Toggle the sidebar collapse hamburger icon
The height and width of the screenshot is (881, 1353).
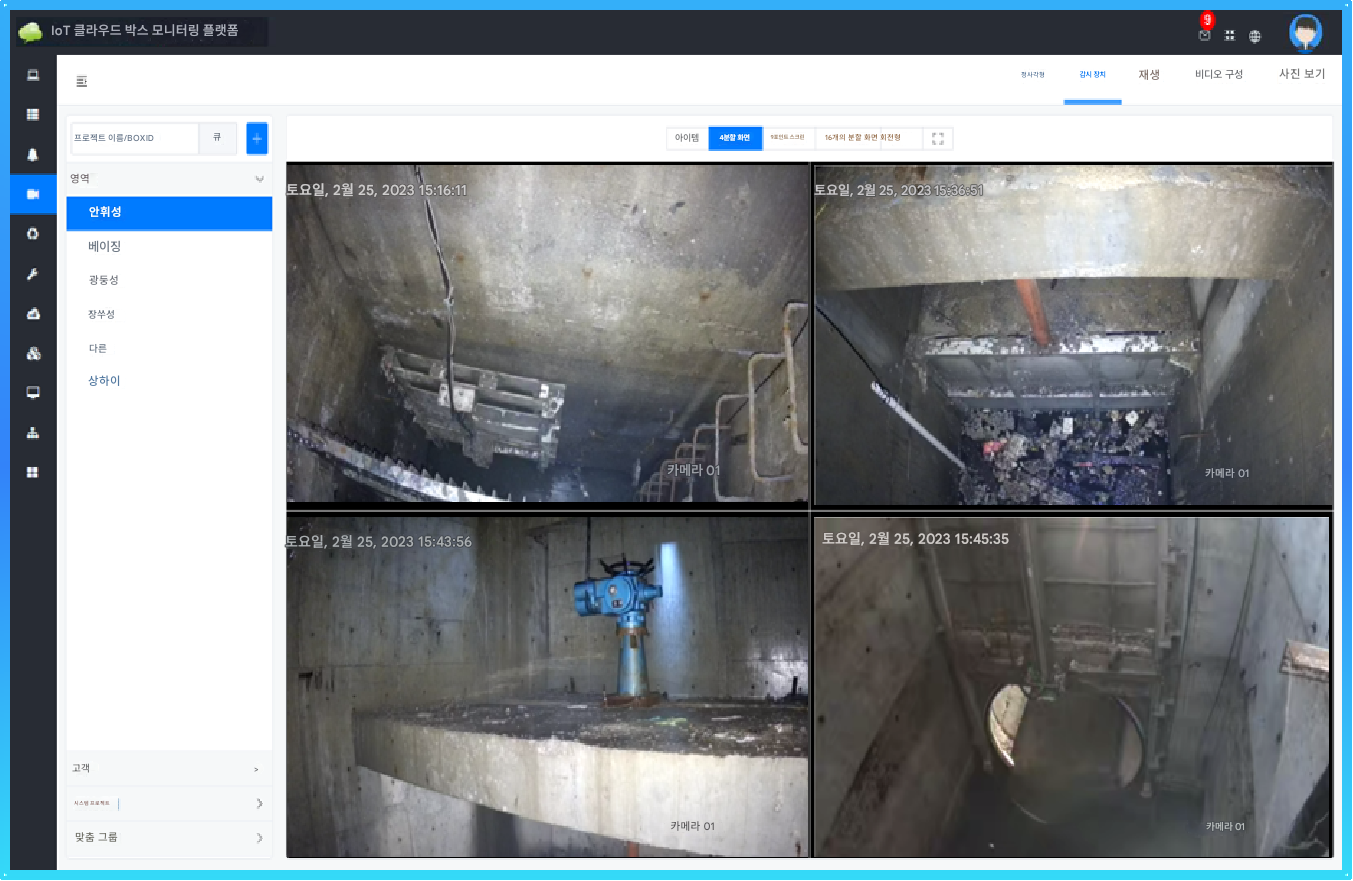(x=82, y=81)
